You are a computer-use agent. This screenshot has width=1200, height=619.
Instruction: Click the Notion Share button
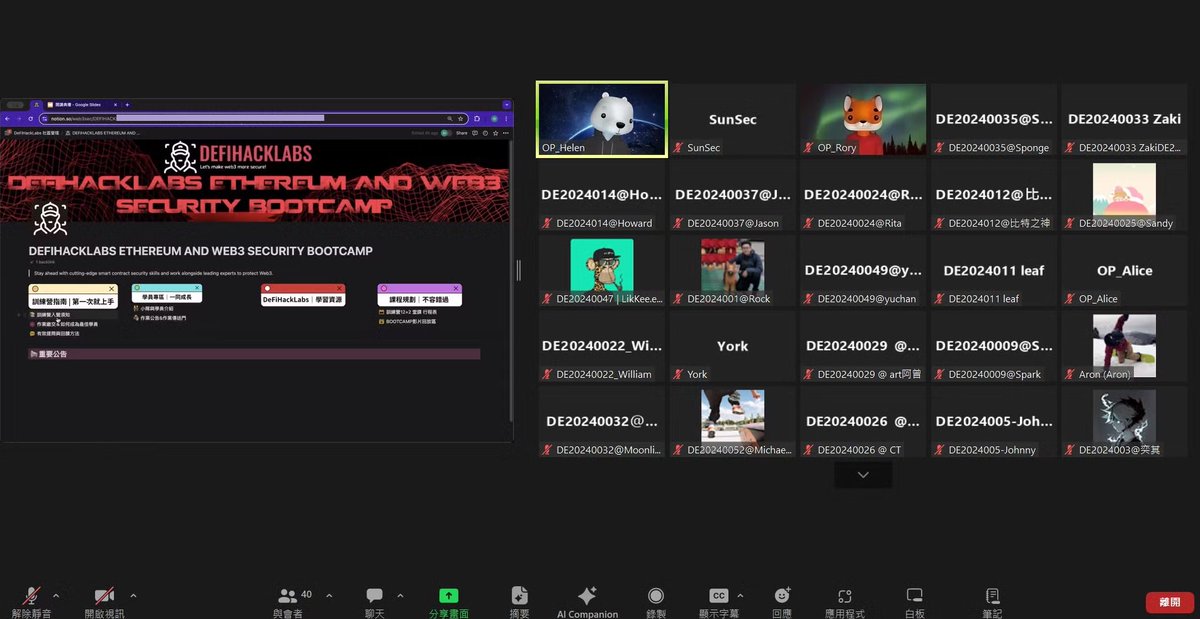pos(461,133)
